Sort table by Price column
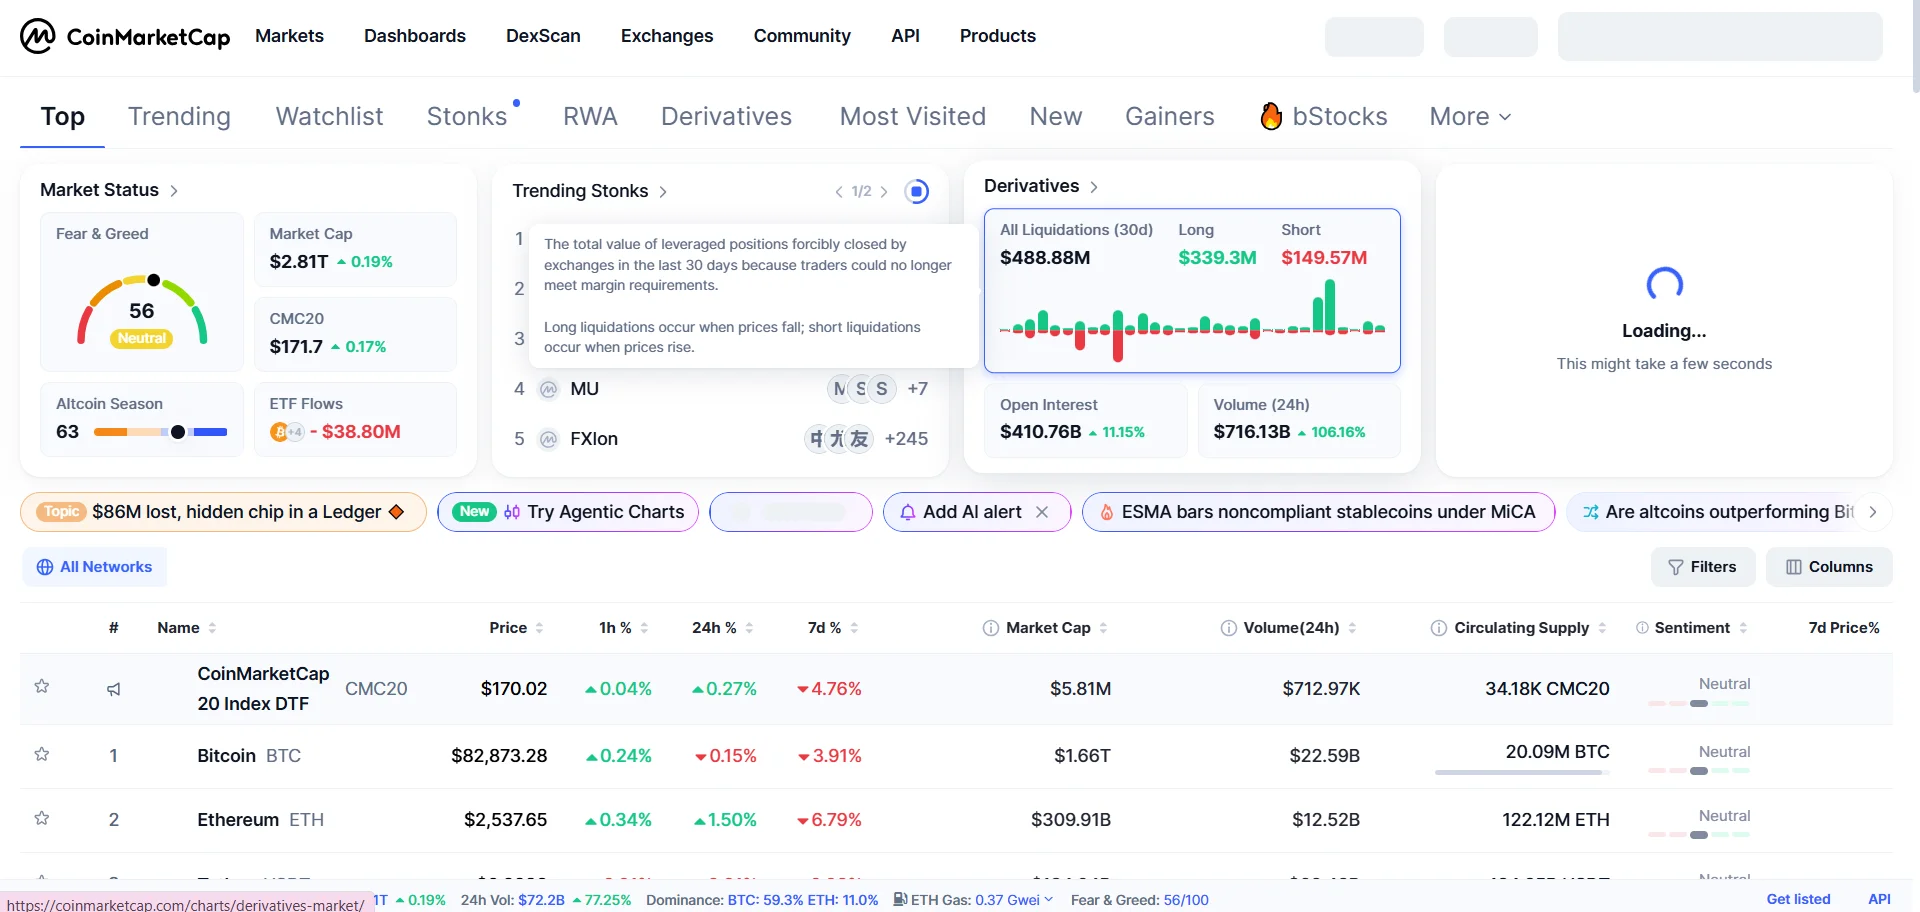This screenshot has width=1920, height=912. point(516,628)
